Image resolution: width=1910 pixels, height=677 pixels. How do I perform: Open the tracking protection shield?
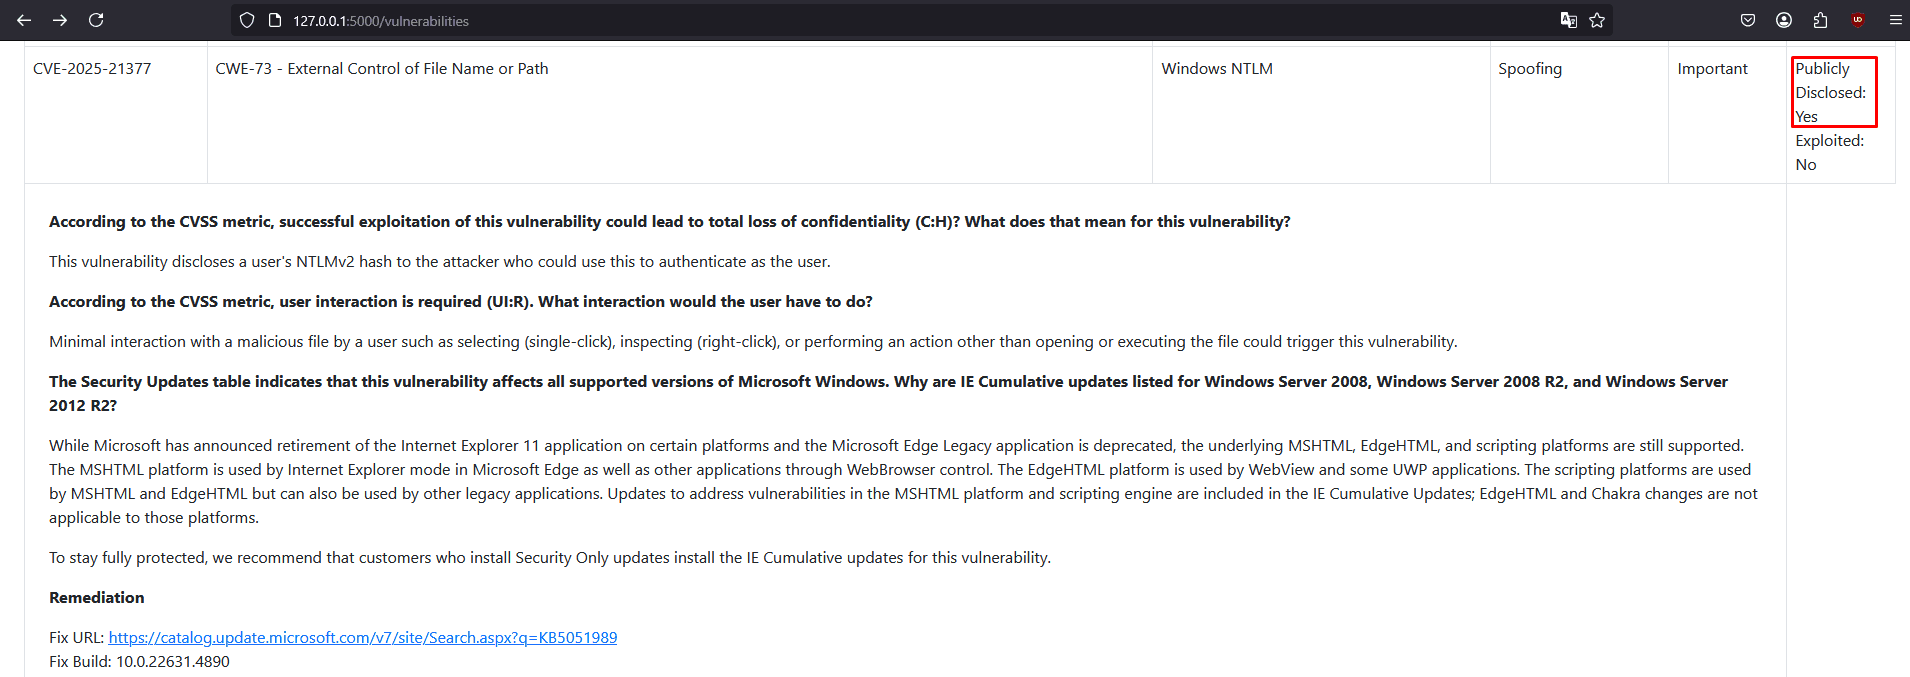click(x=247, y=20)
